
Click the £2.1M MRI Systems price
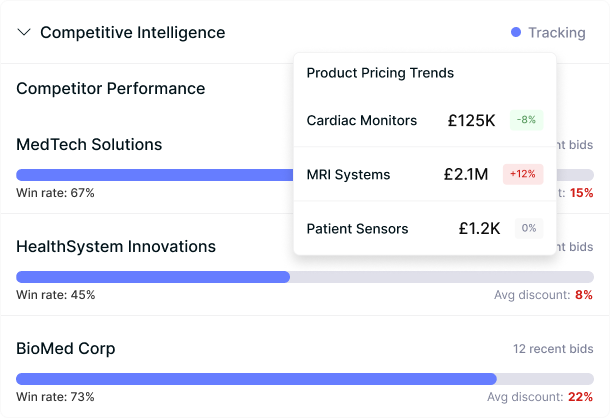pyautogui.click(x=466, y=175)
